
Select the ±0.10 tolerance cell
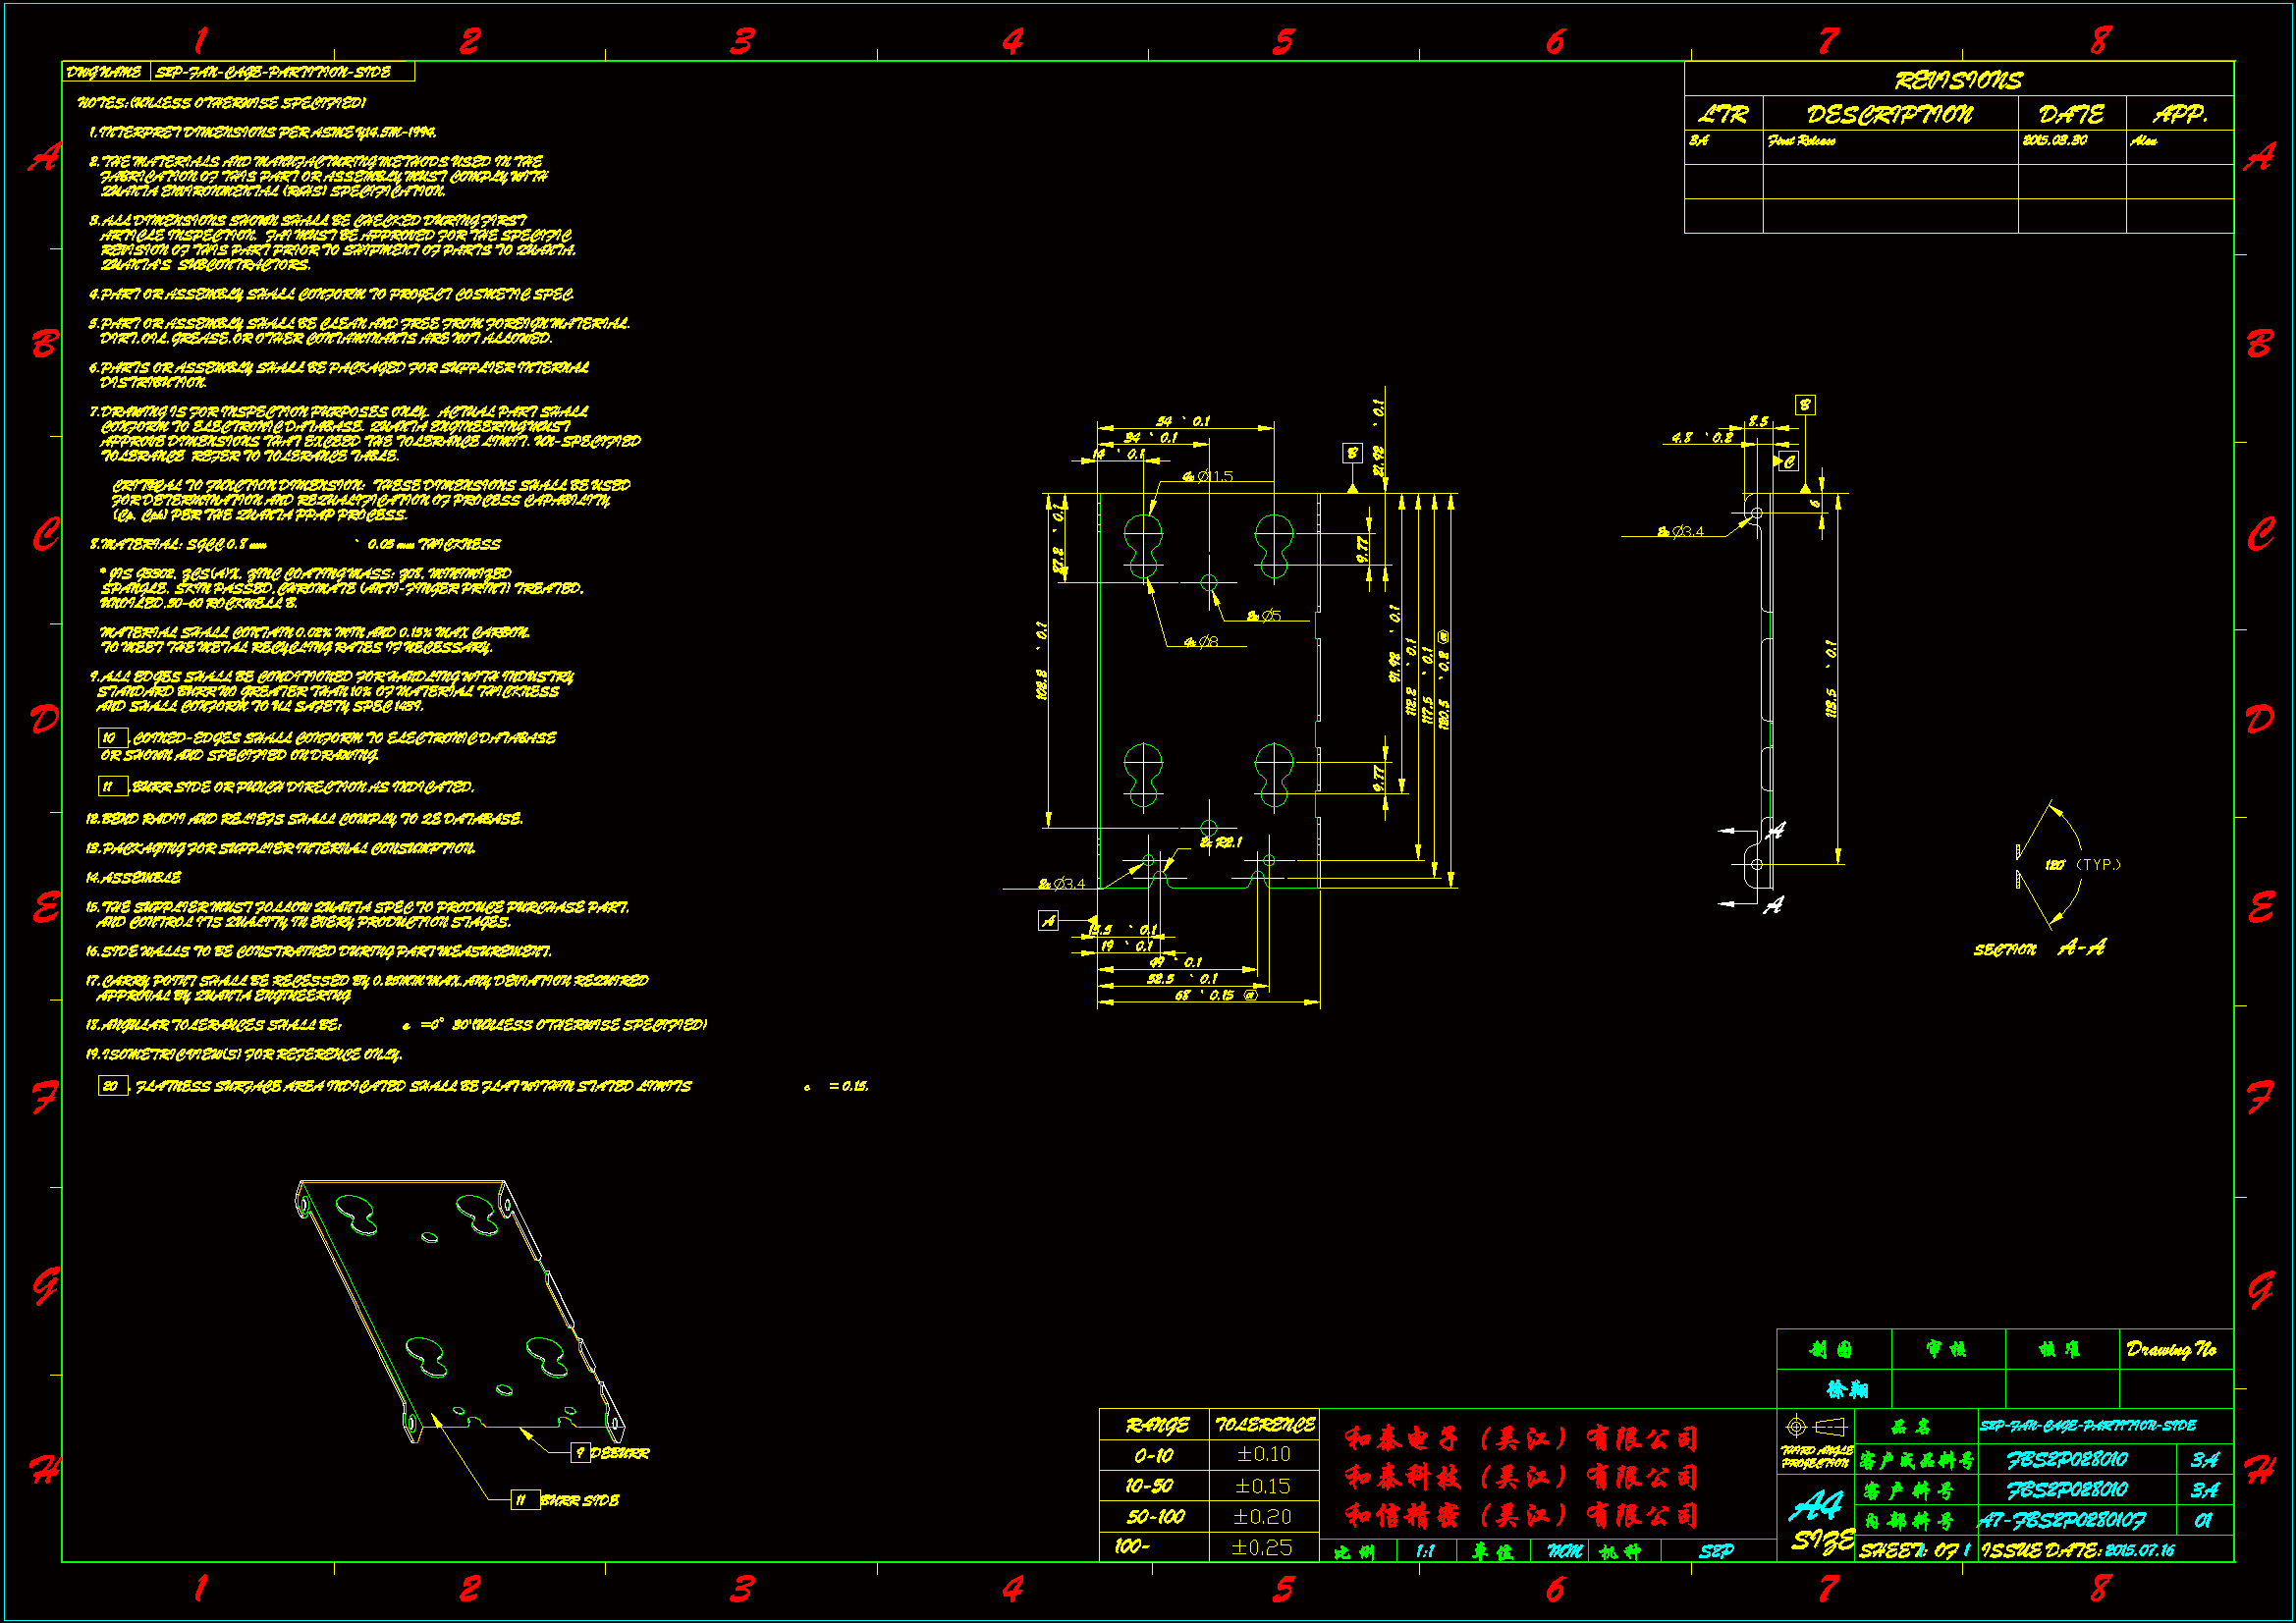(1263, 1455)
